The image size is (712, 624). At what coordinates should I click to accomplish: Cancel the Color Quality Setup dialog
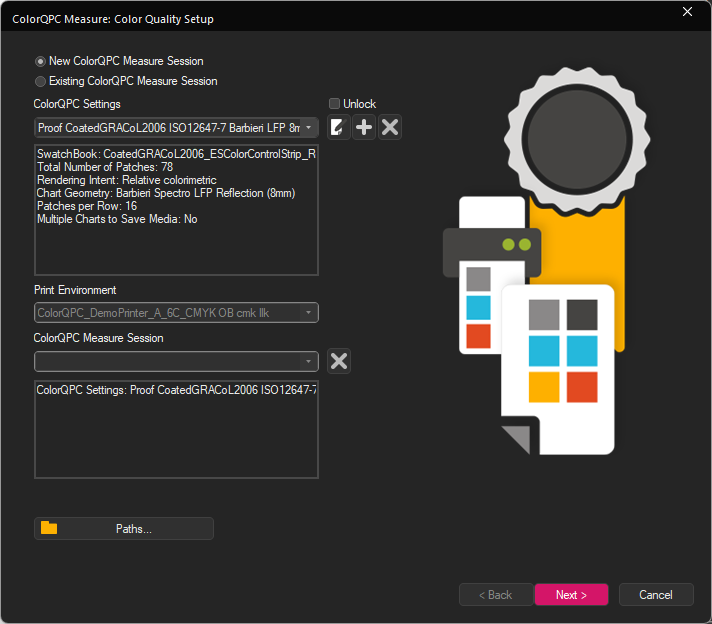656,595
